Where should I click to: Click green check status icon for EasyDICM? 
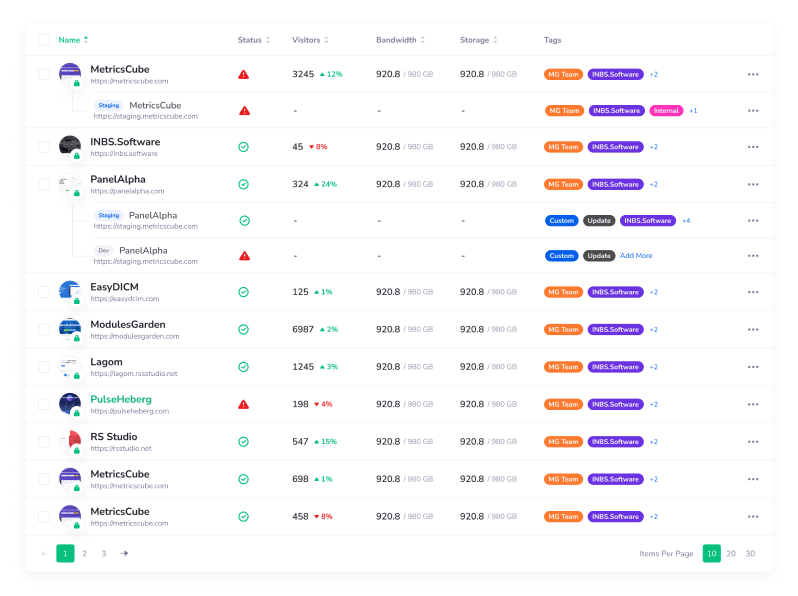(x=244, y=292)
